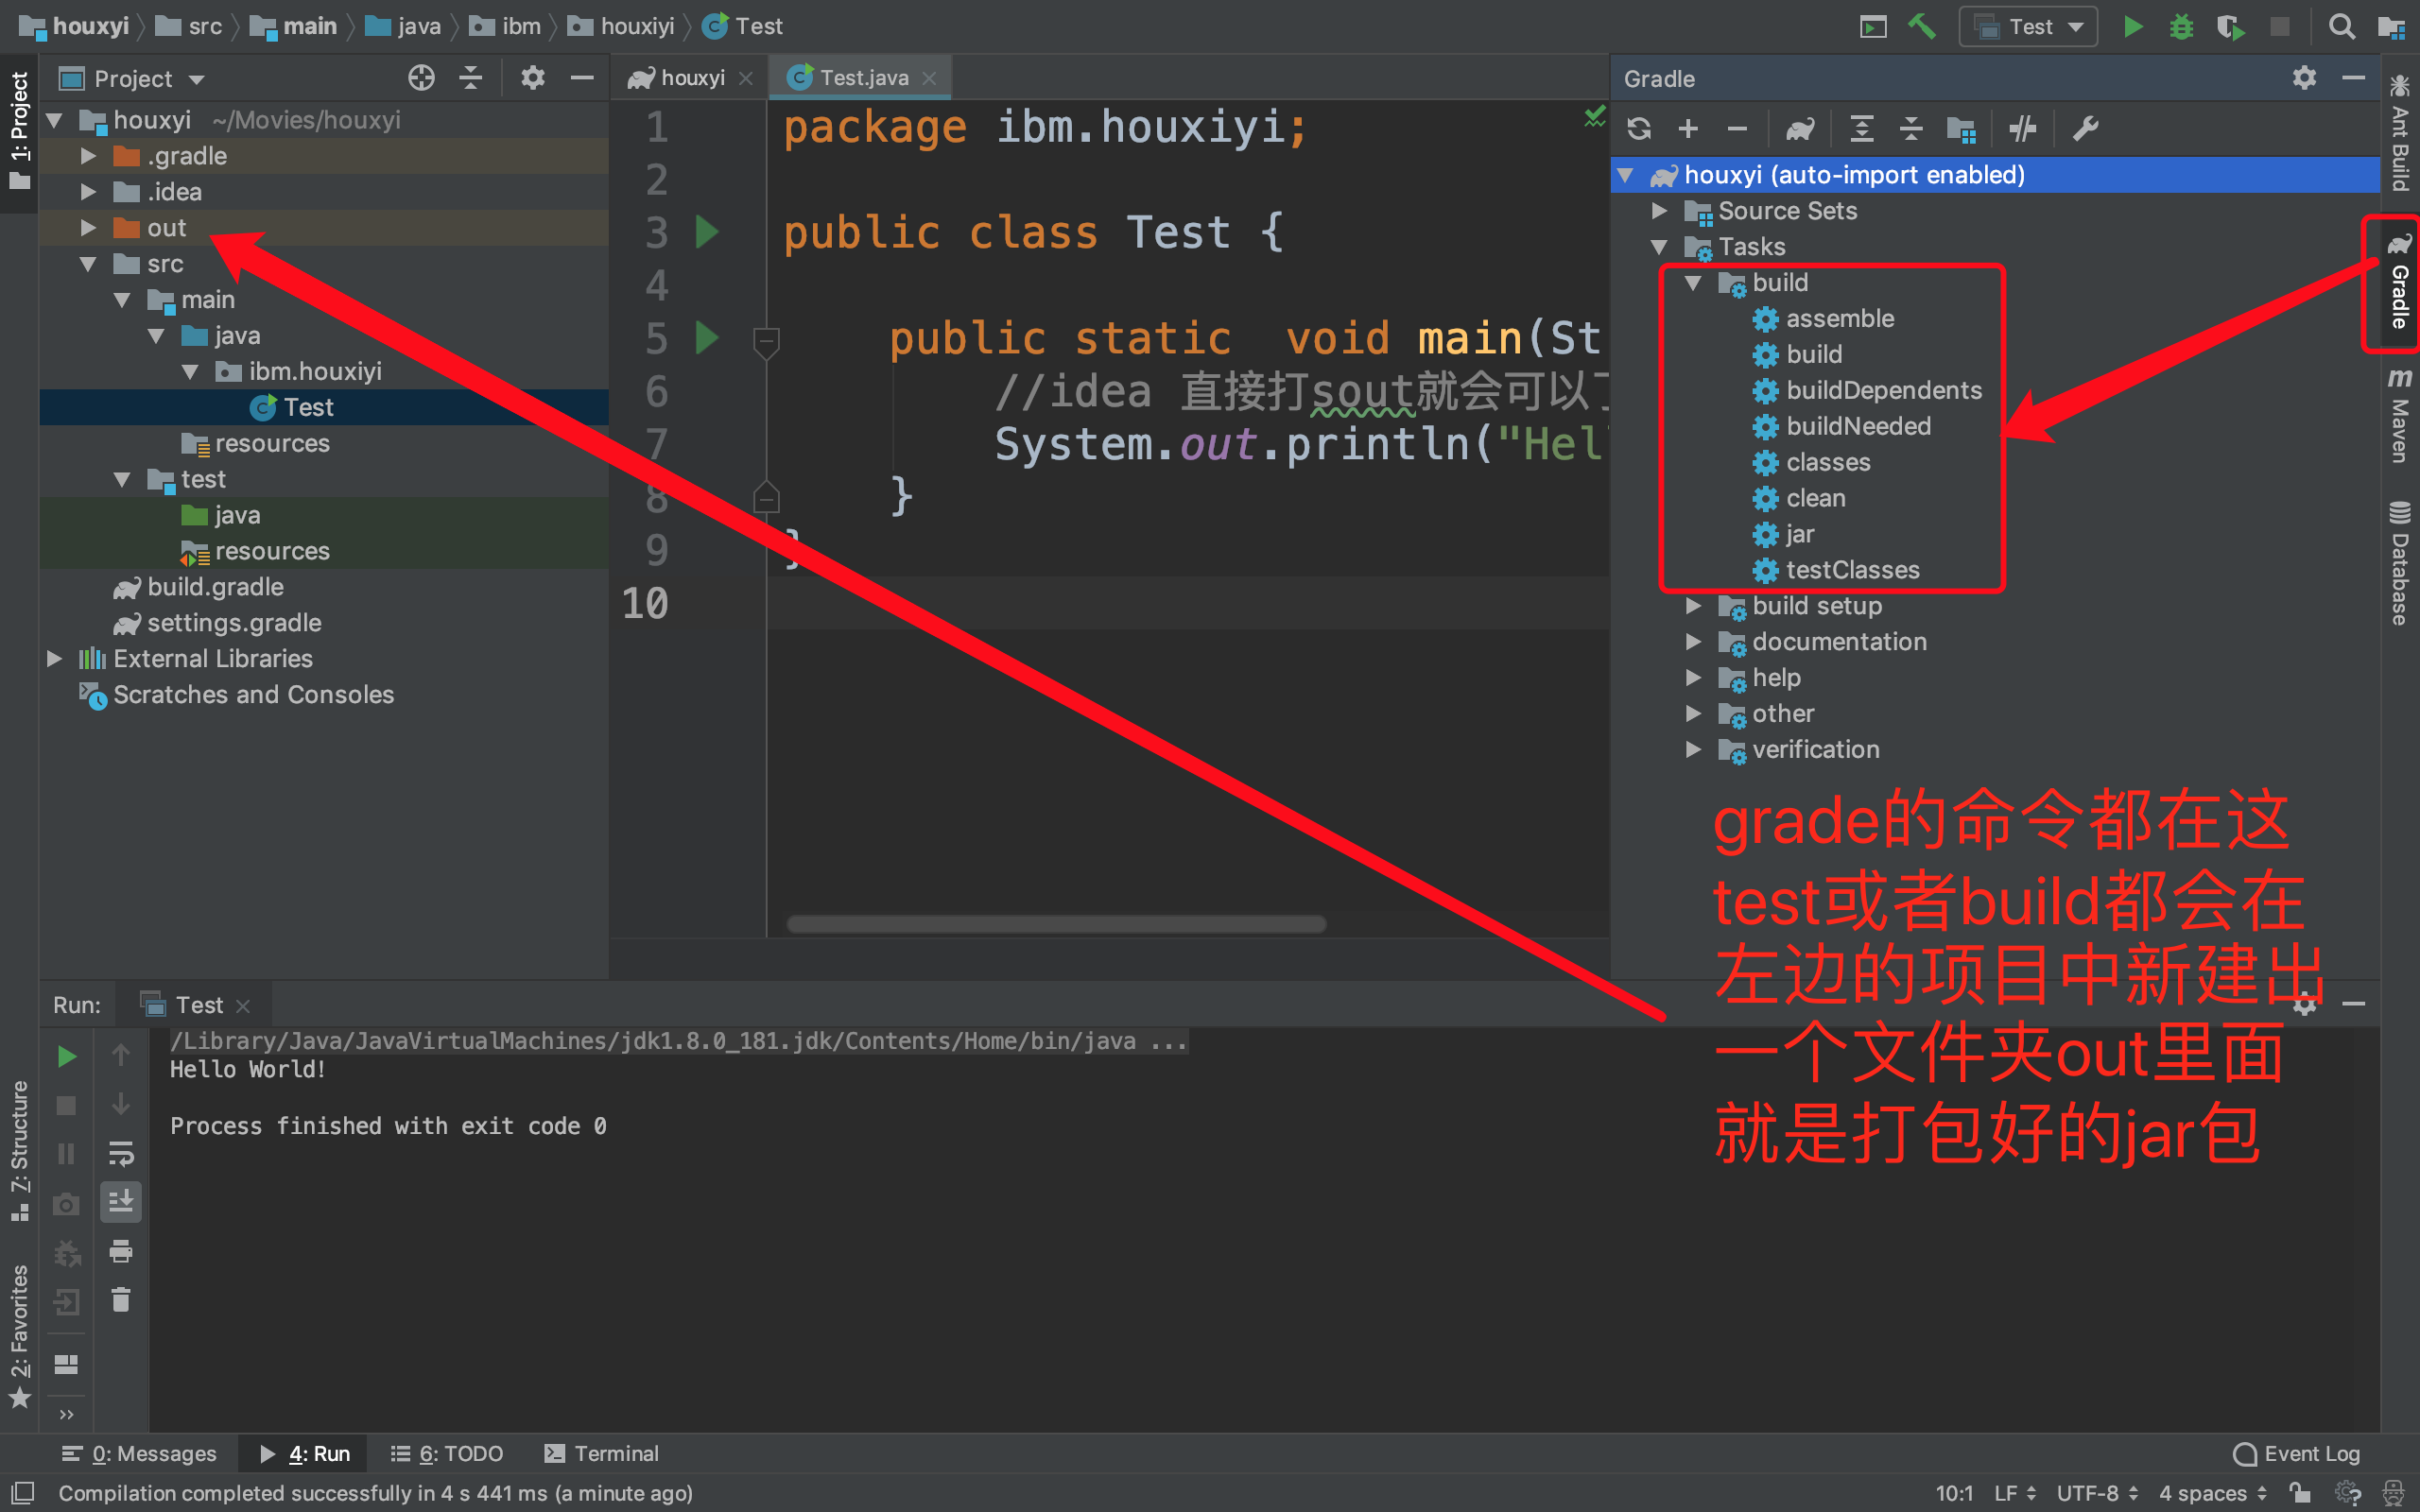Viewport: 2420px width, 1512px height.
Task: Click the trash clear-all icon in Run panel
Action: pyautogui.click(x=121, y=1300)
